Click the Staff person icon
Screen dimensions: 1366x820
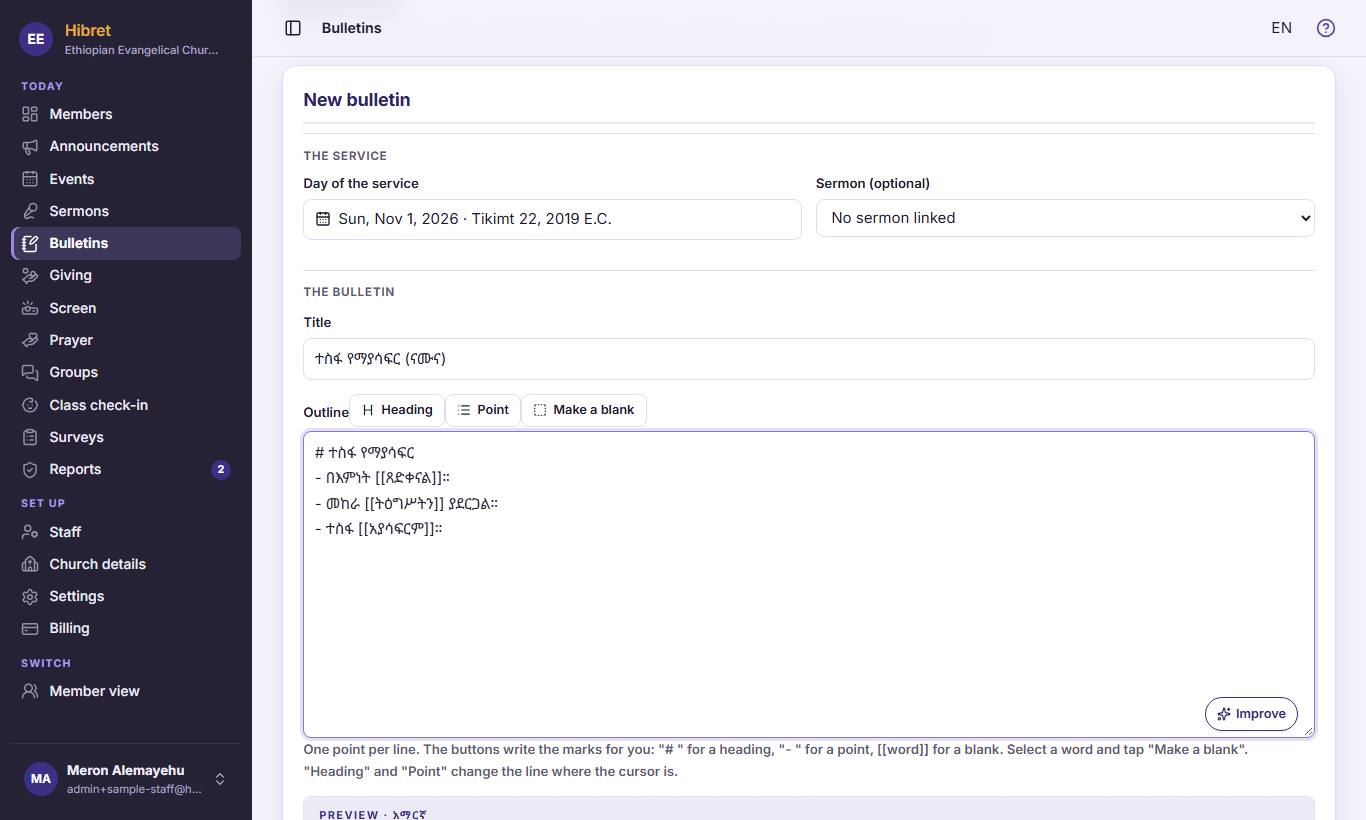tap(30, 532)
